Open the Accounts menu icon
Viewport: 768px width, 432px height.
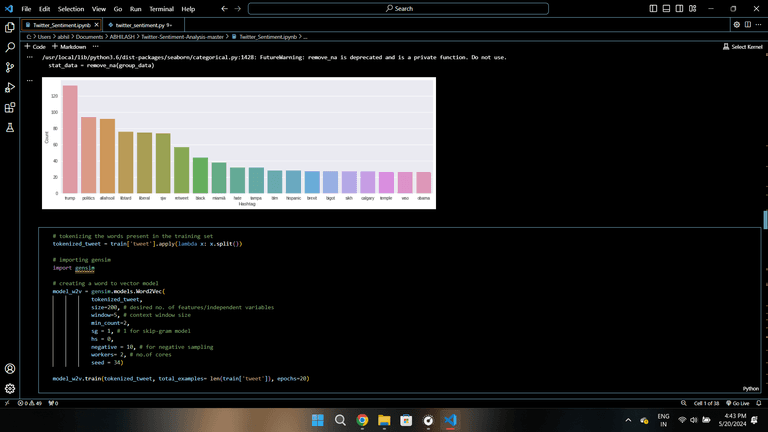pos(10,368)
